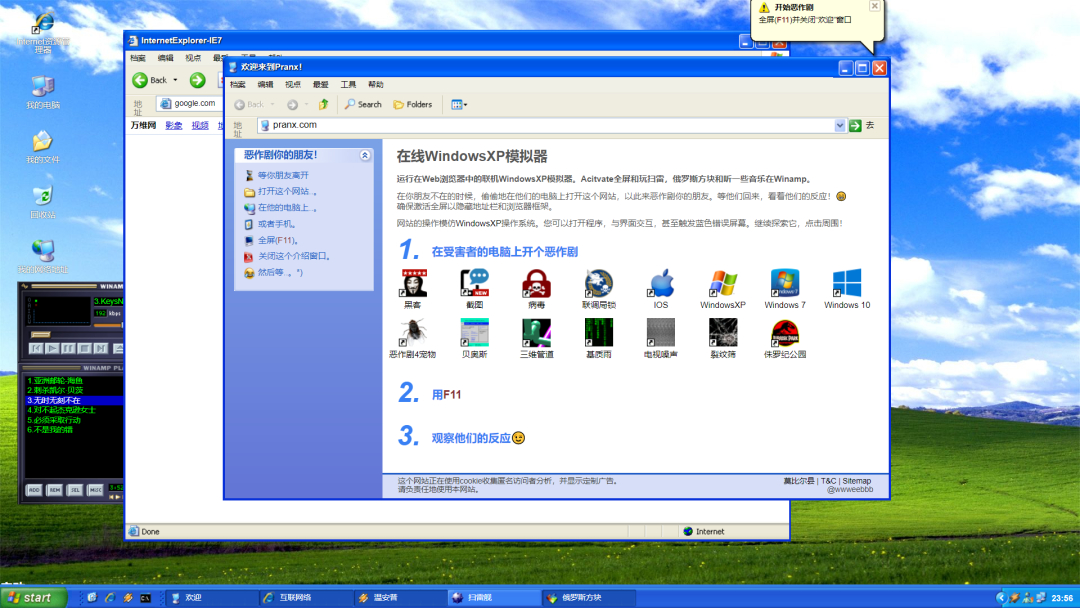
Task: Click the Search button in Pranx toolbar
Action: point(363,105)
